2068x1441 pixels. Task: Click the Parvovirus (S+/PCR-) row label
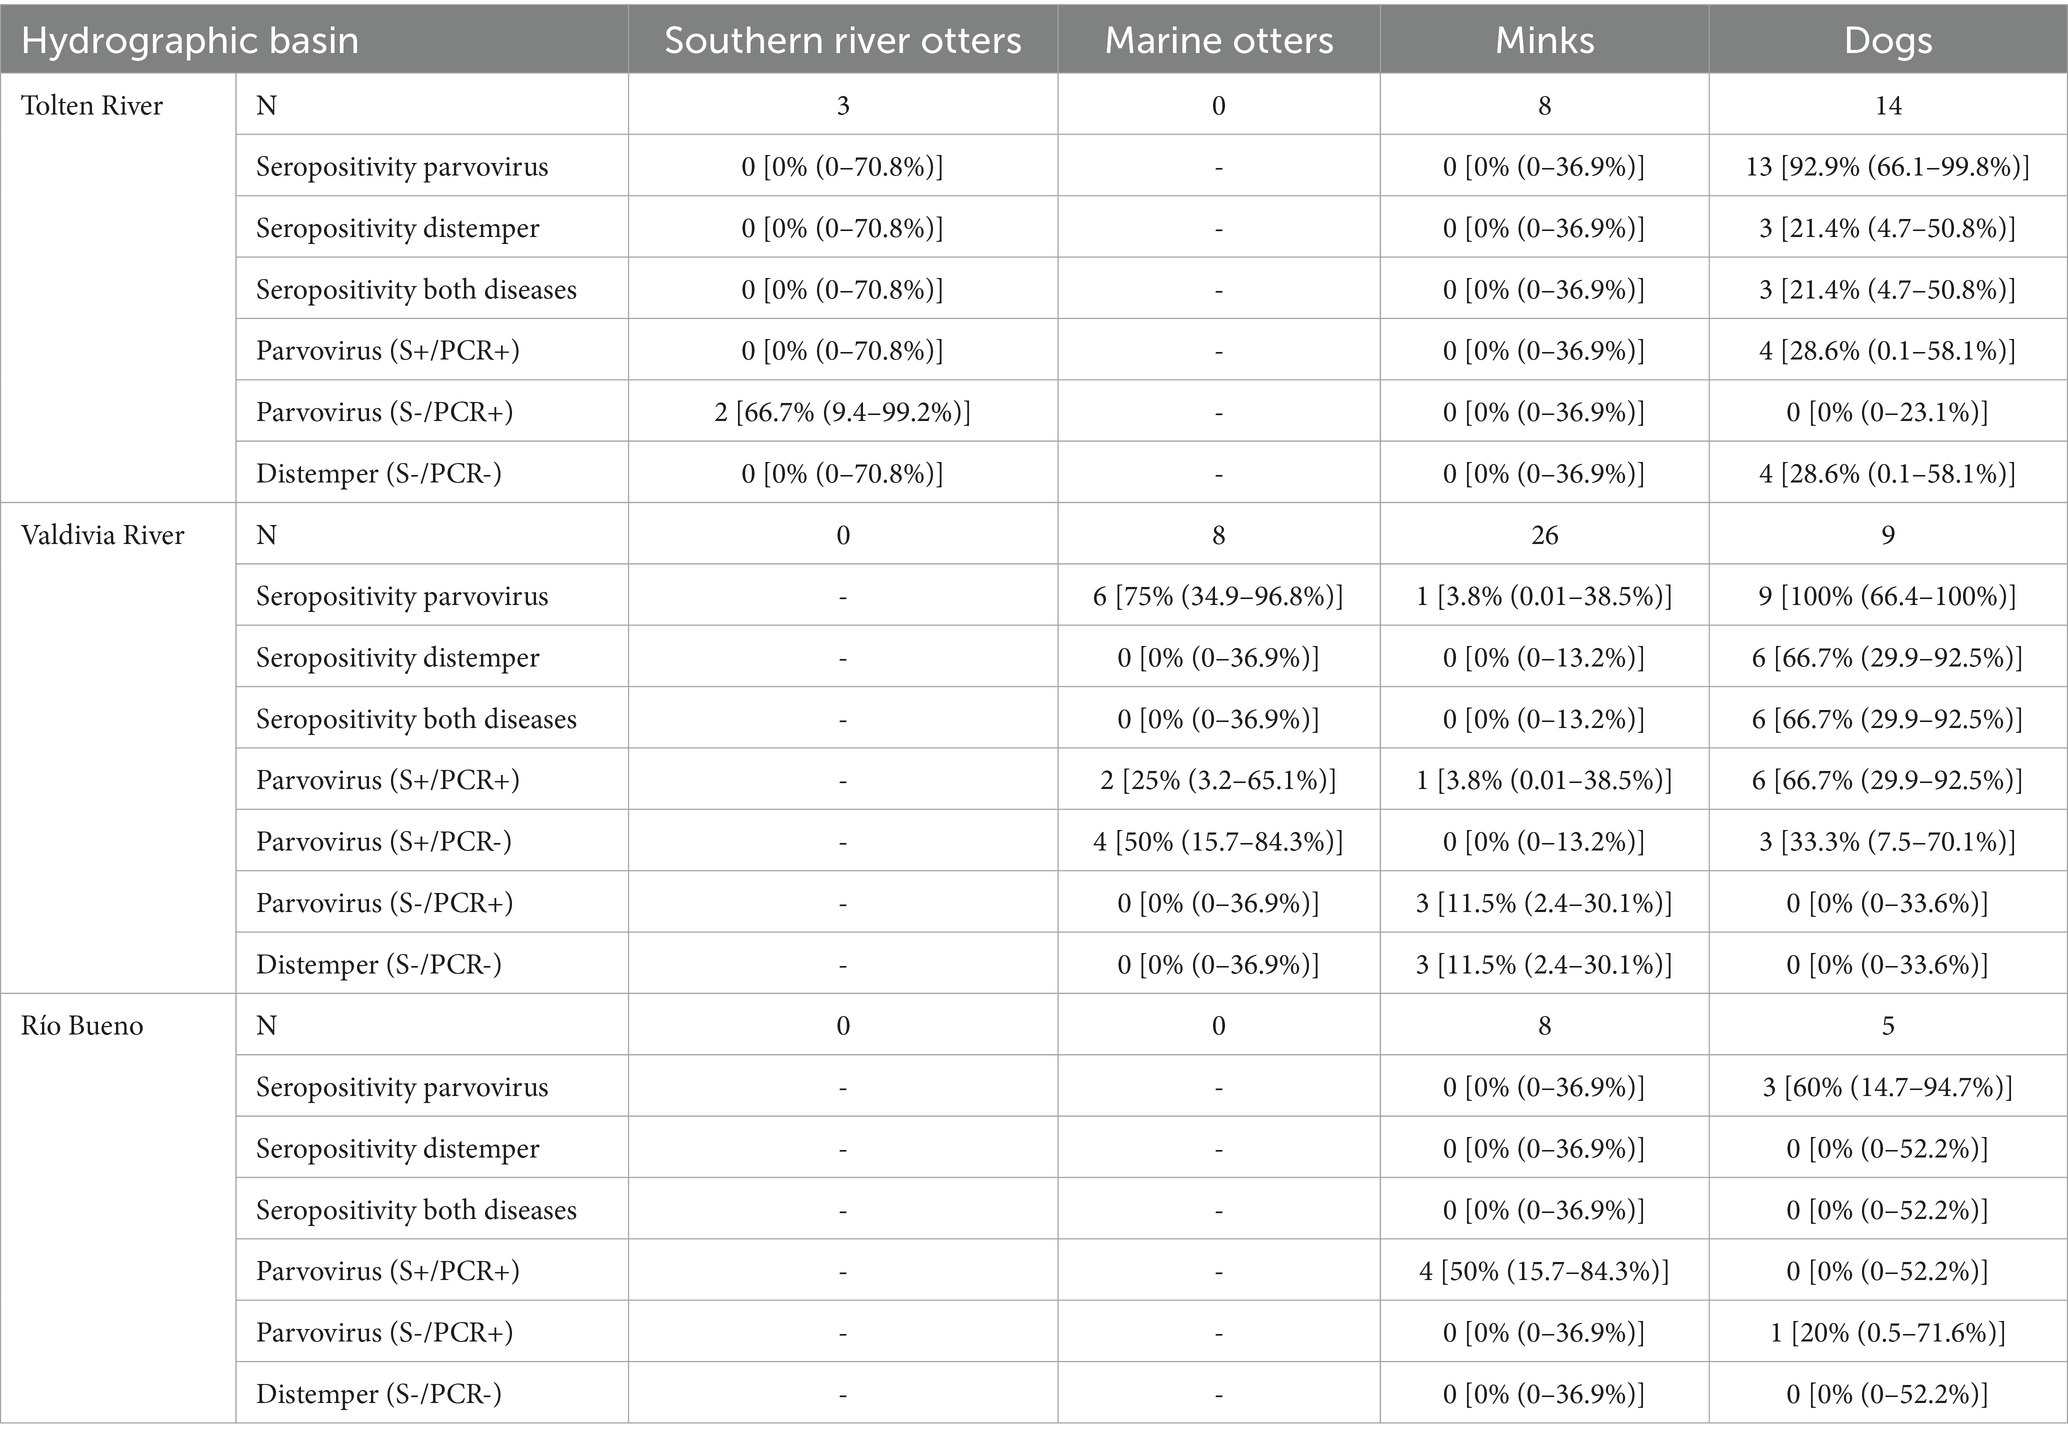pos(384,842)
